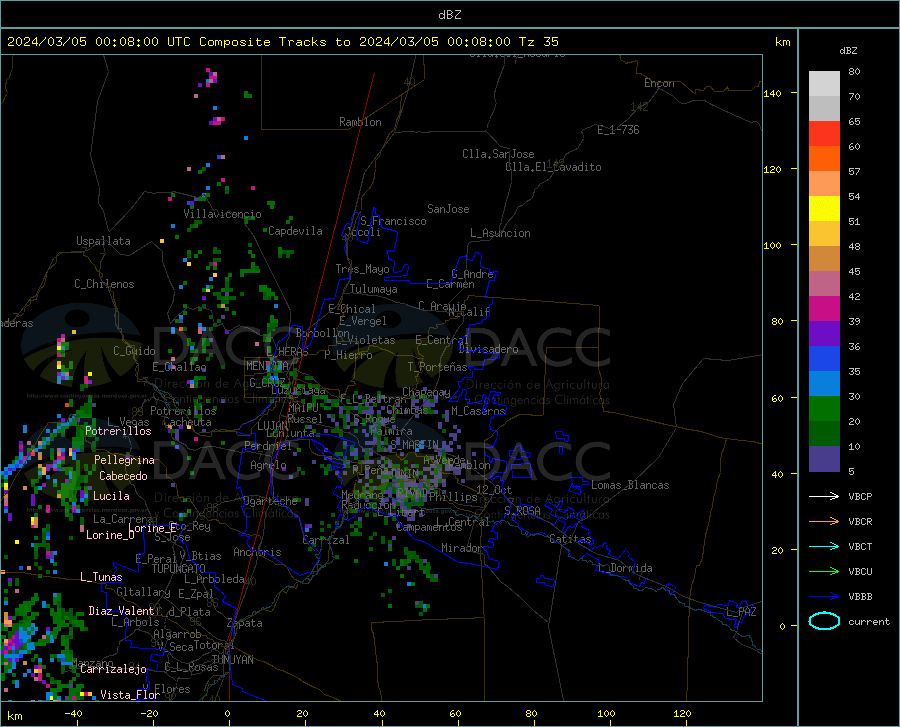This screenshot has width=900, height=727.
Task: Click the L_Tunas label
Action: 101,577
